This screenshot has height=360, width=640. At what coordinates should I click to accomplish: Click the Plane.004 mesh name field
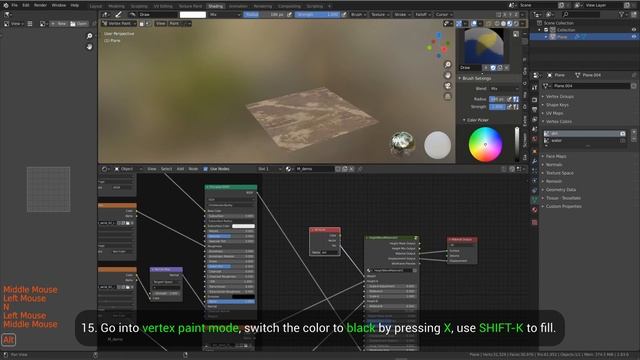pyautogui.click(x=591, y=86)
